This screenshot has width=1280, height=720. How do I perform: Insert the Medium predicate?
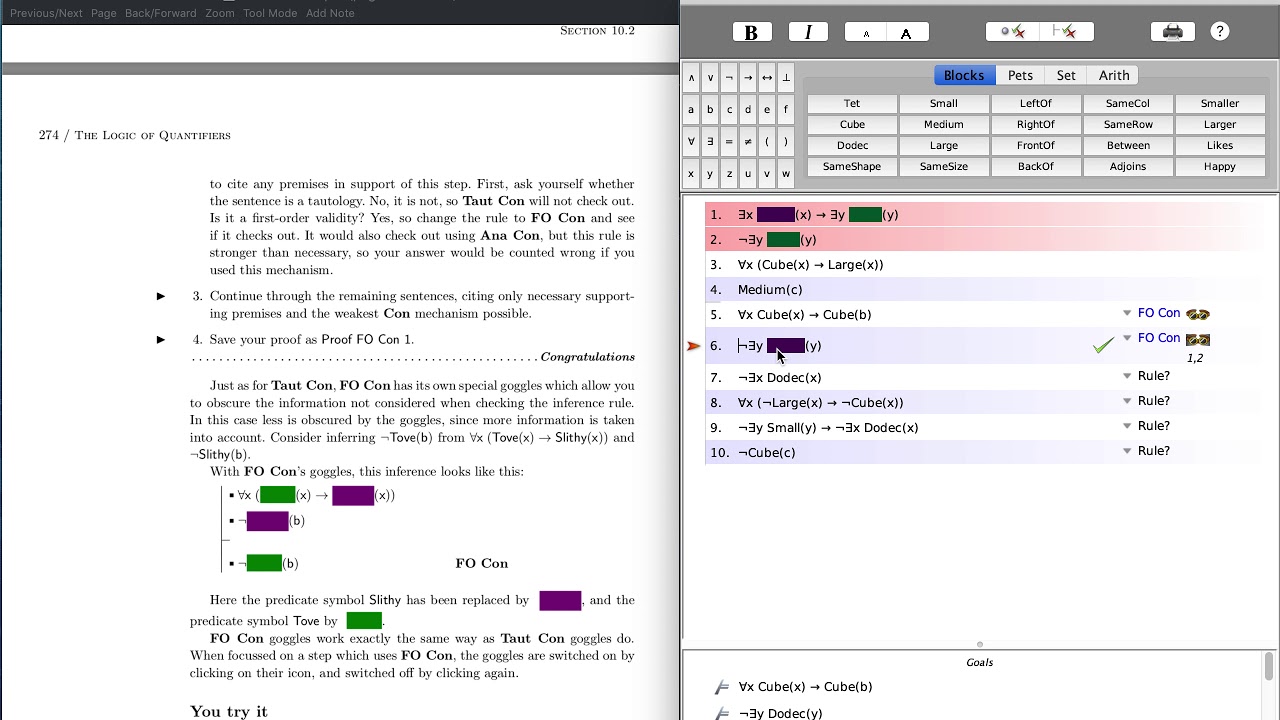[944, 125]
